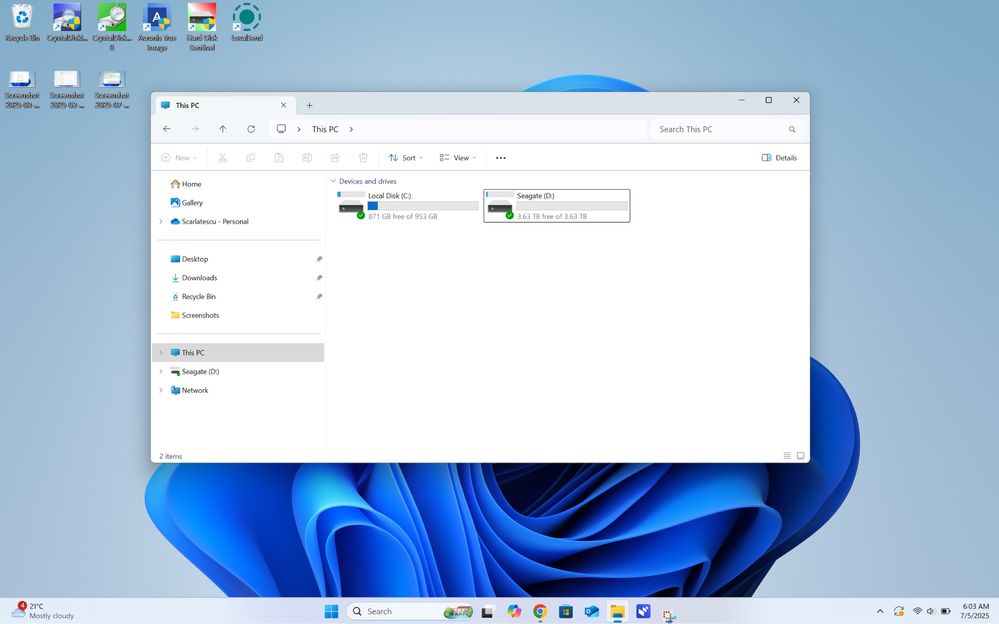This screenshot has width=999, height=624.
Task: Expand the This PC sidebar node
Action: coord(161,352)
